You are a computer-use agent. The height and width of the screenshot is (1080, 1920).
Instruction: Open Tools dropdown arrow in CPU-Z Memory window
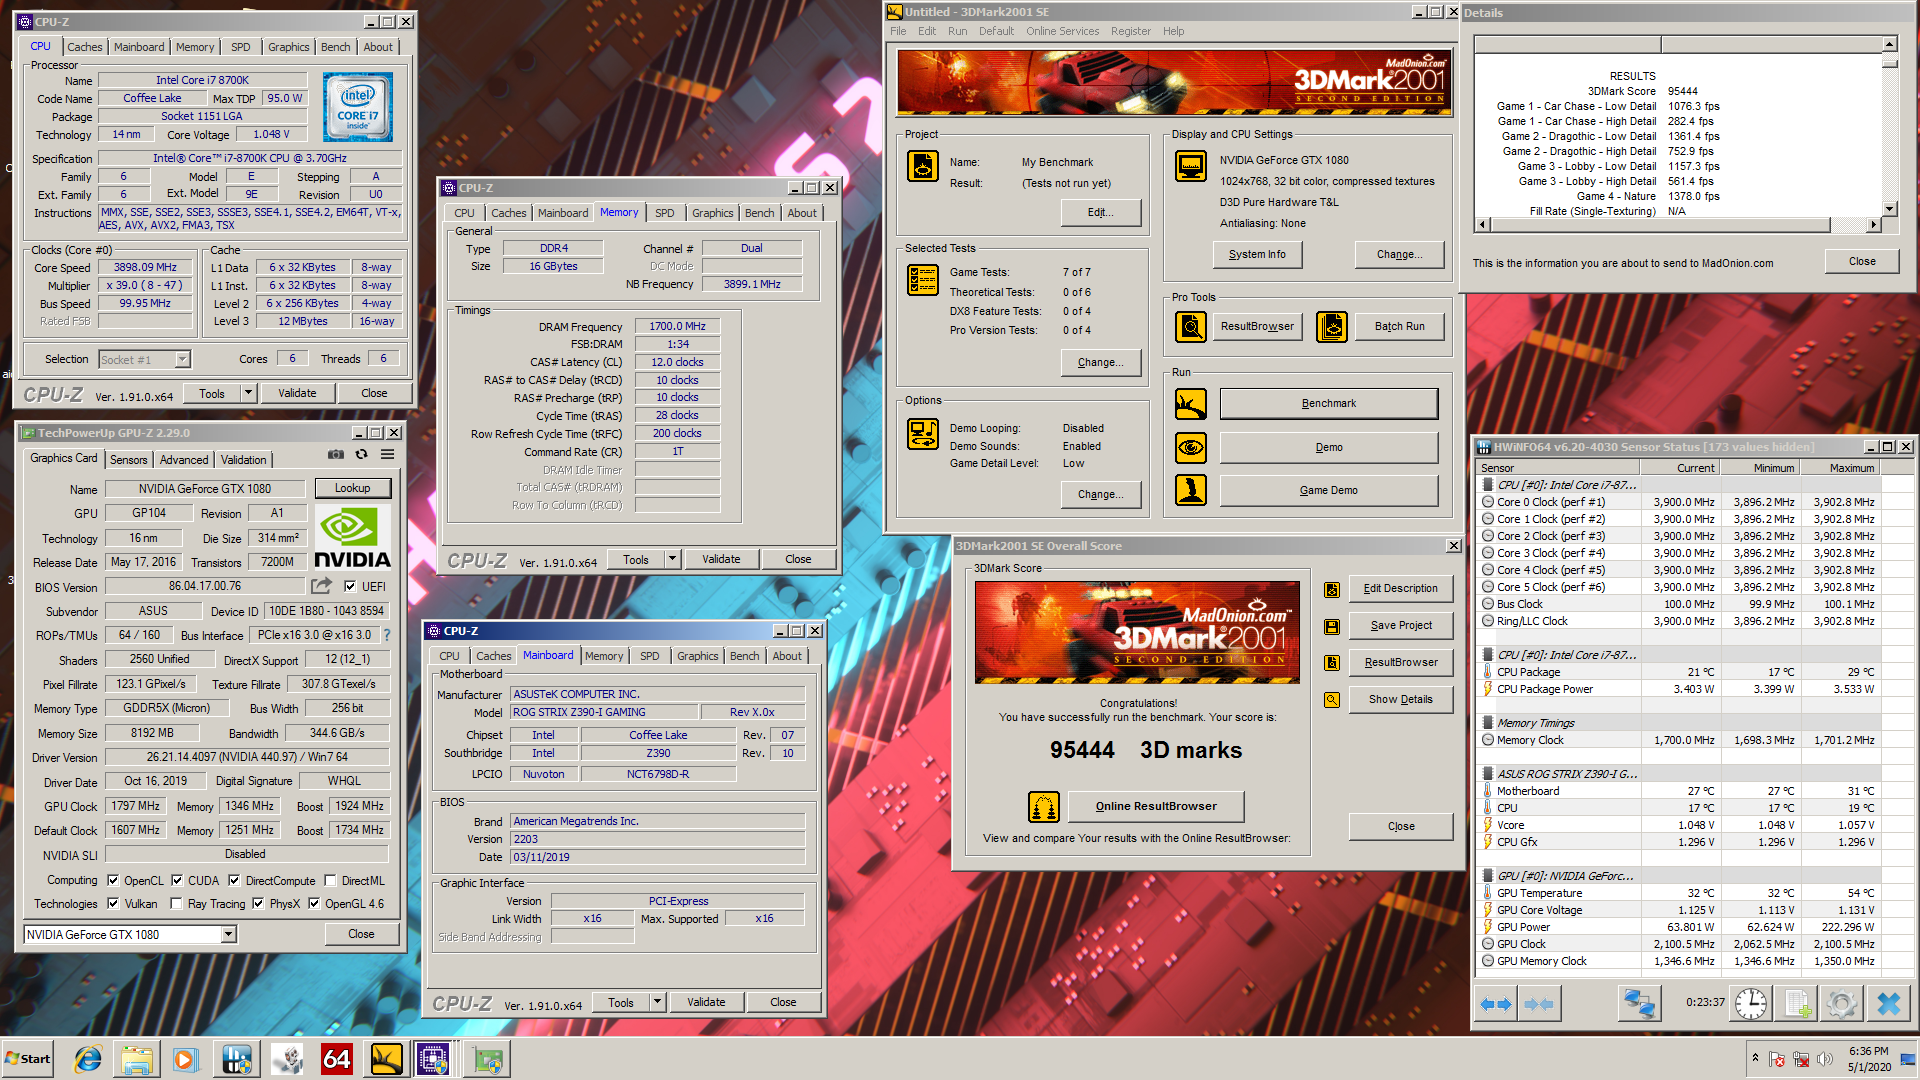pos(672,559)
